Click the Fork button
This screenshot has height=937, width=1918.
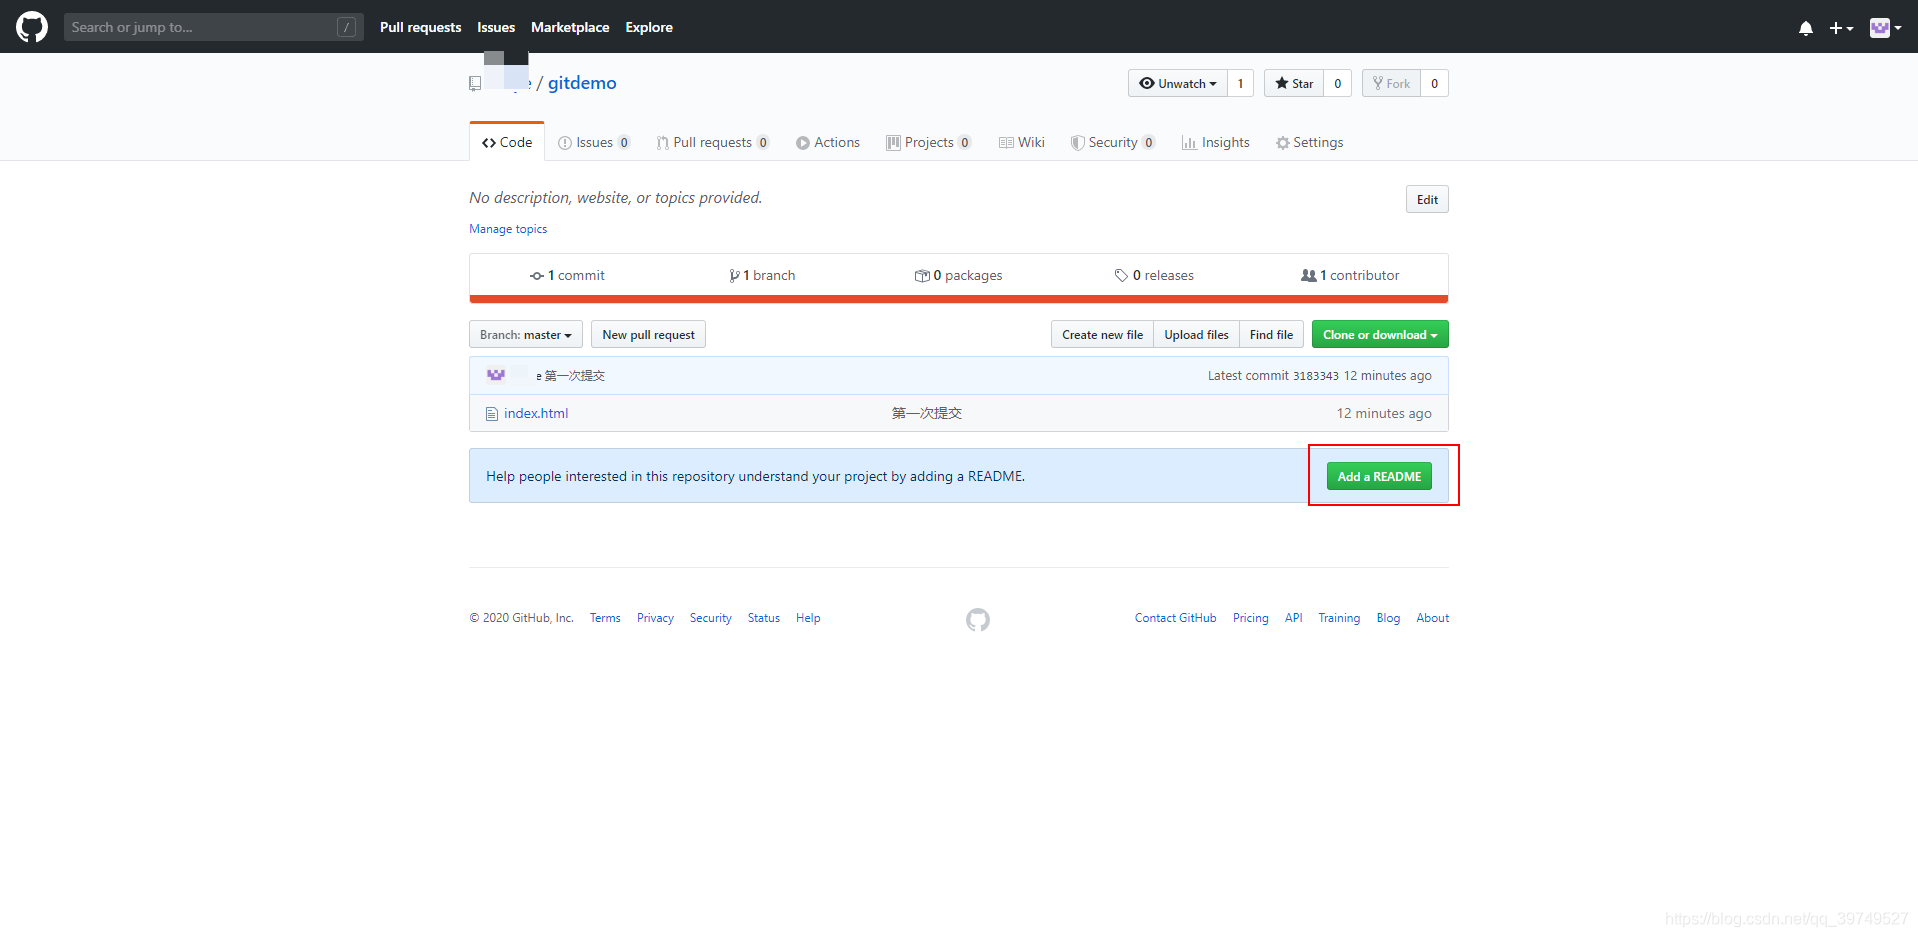[x=1391, y=83]
